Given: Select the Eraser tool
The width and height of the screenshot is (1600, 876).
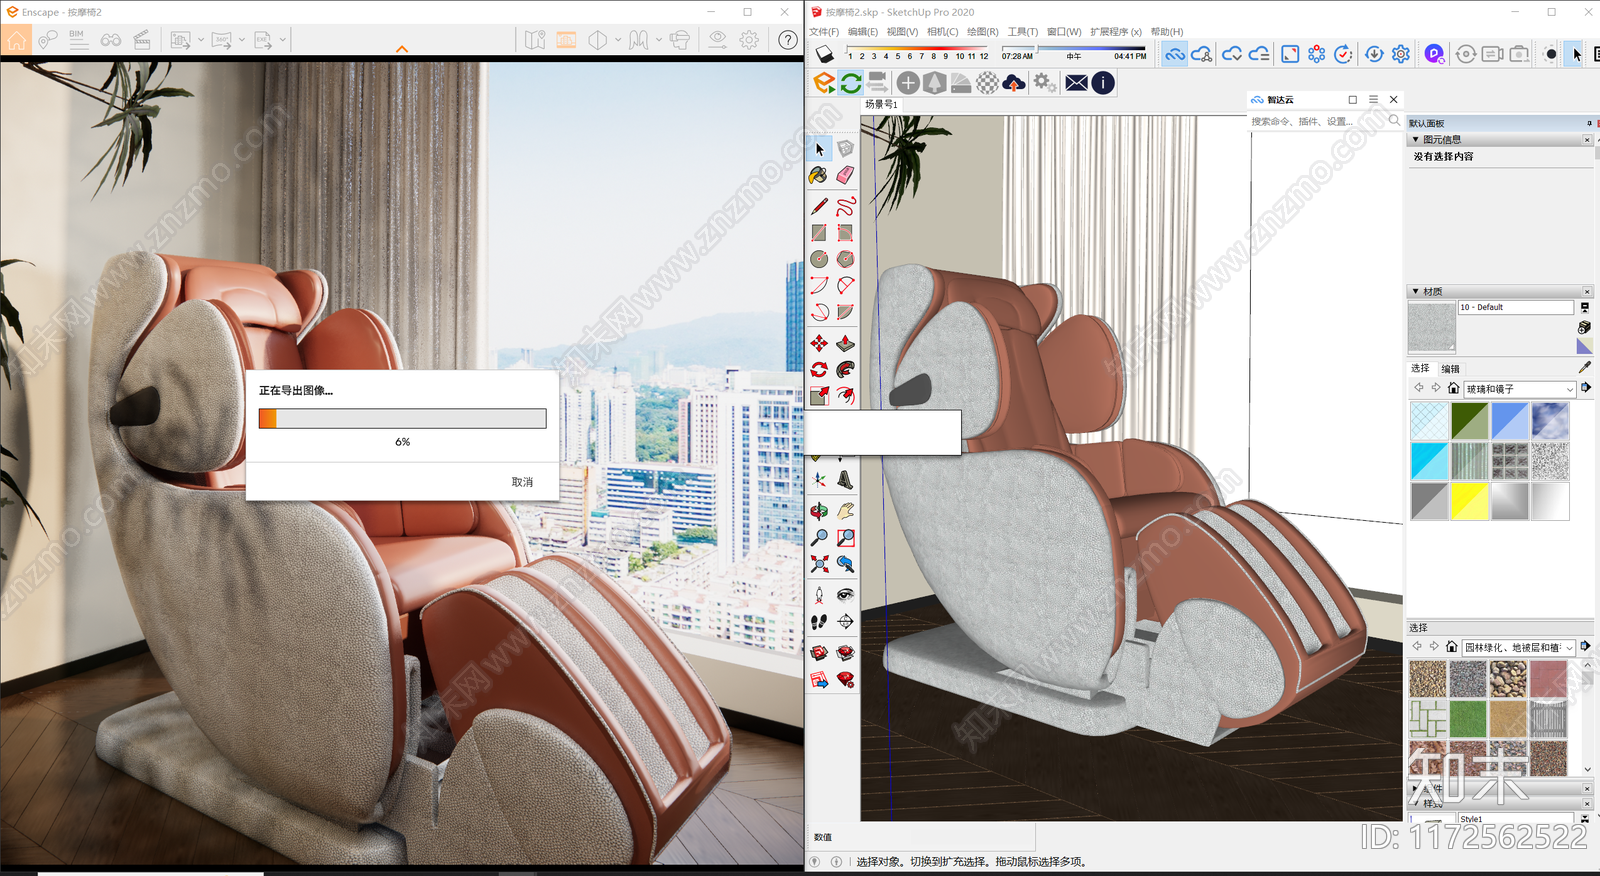Looking at the screenshot, I should click(x=845, y=176).
